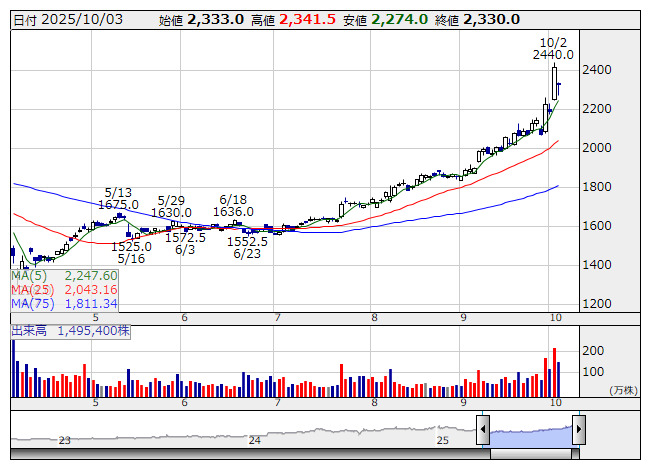653x470 pixels.
Task: Click the 1572.5 6/3 low label
Action: point(185,244)
